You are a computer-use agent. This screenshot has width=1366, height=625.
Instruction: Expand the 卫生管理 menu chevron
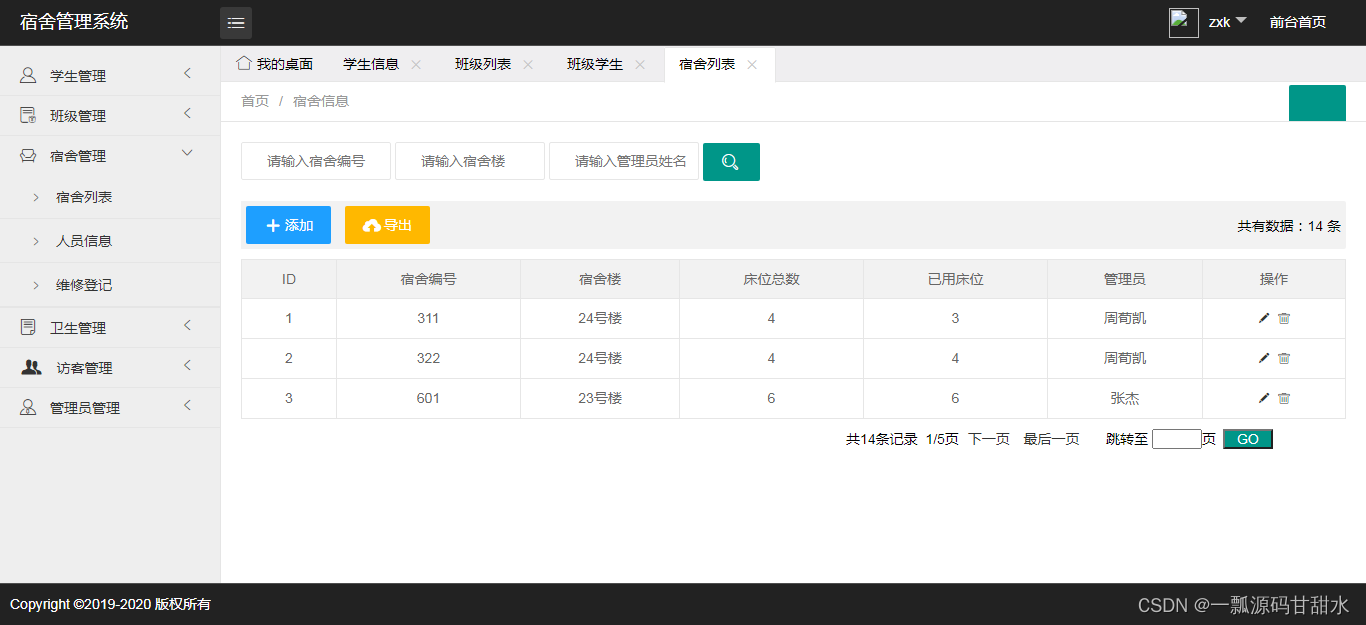click(x=187, y=326)
